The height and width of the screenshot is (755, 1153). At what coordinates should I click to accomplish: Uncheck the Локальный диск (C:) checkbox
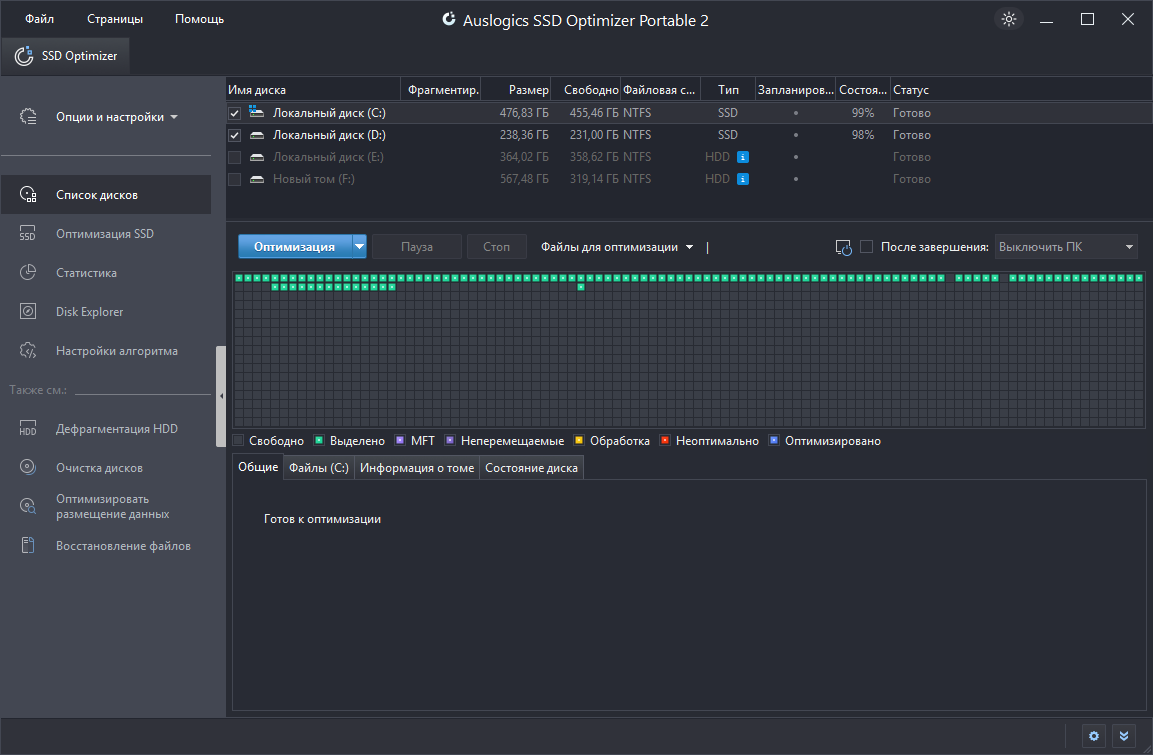[235, 113]
